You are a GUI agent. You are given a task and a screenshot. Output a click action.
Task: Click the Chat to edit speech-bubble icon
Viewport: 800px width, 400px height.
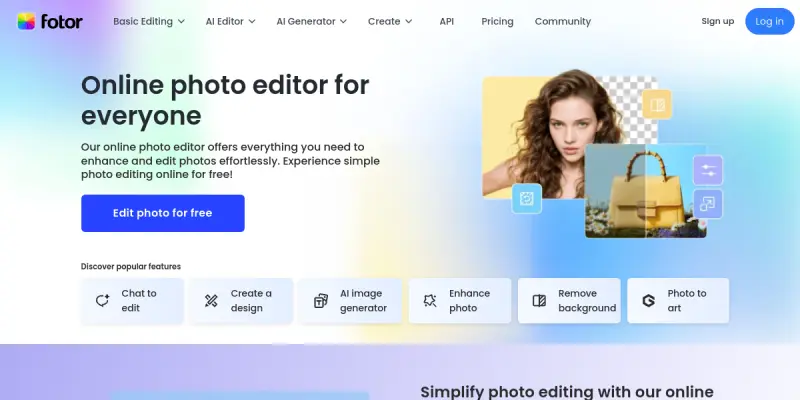(103, 301)
